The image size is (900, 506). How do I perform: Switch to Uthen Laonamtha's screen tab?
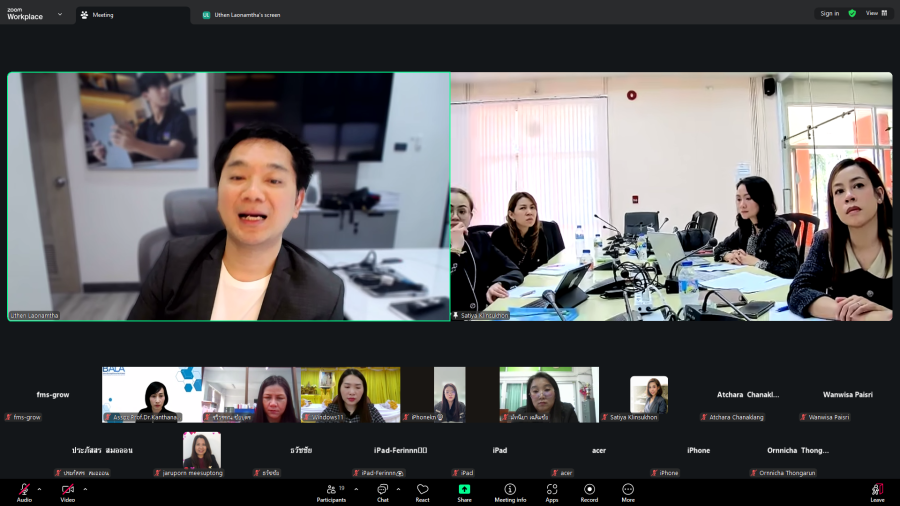(248, 15)
